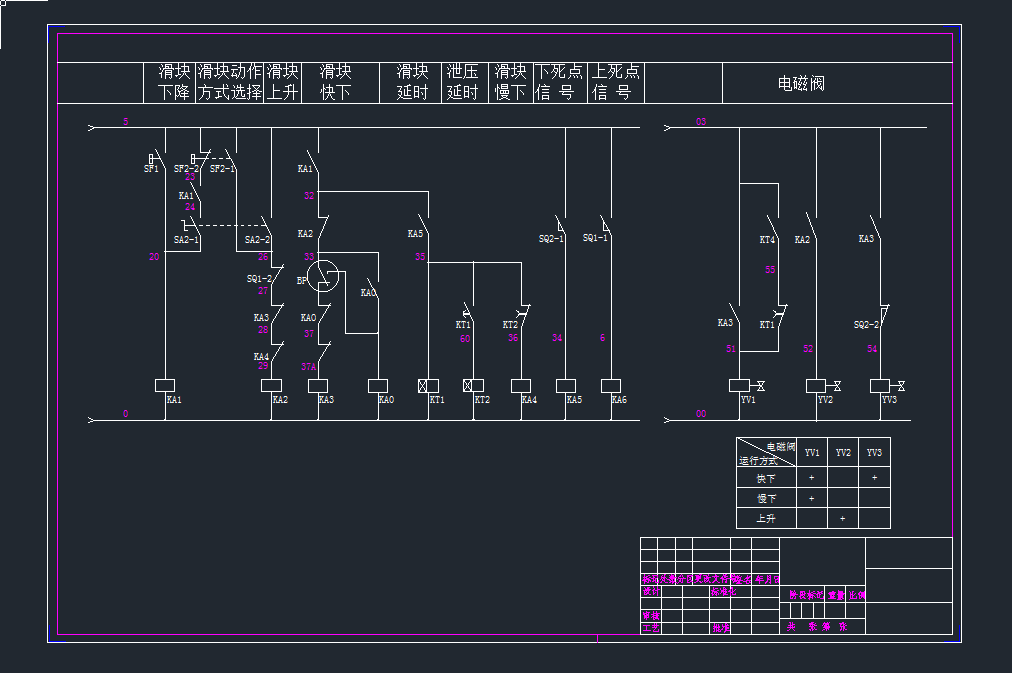This screenshot has width=1012, height=673.
Task: Click wire number 03 on right power rail
Action: [701, 122]
